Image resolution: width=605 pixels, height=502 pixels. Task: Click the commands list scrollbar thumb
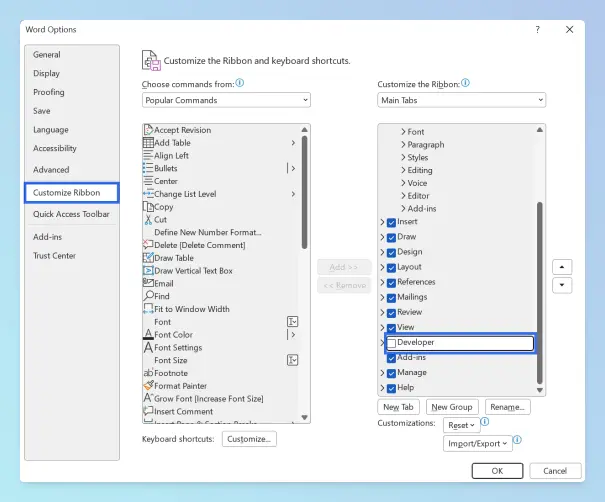304,192
